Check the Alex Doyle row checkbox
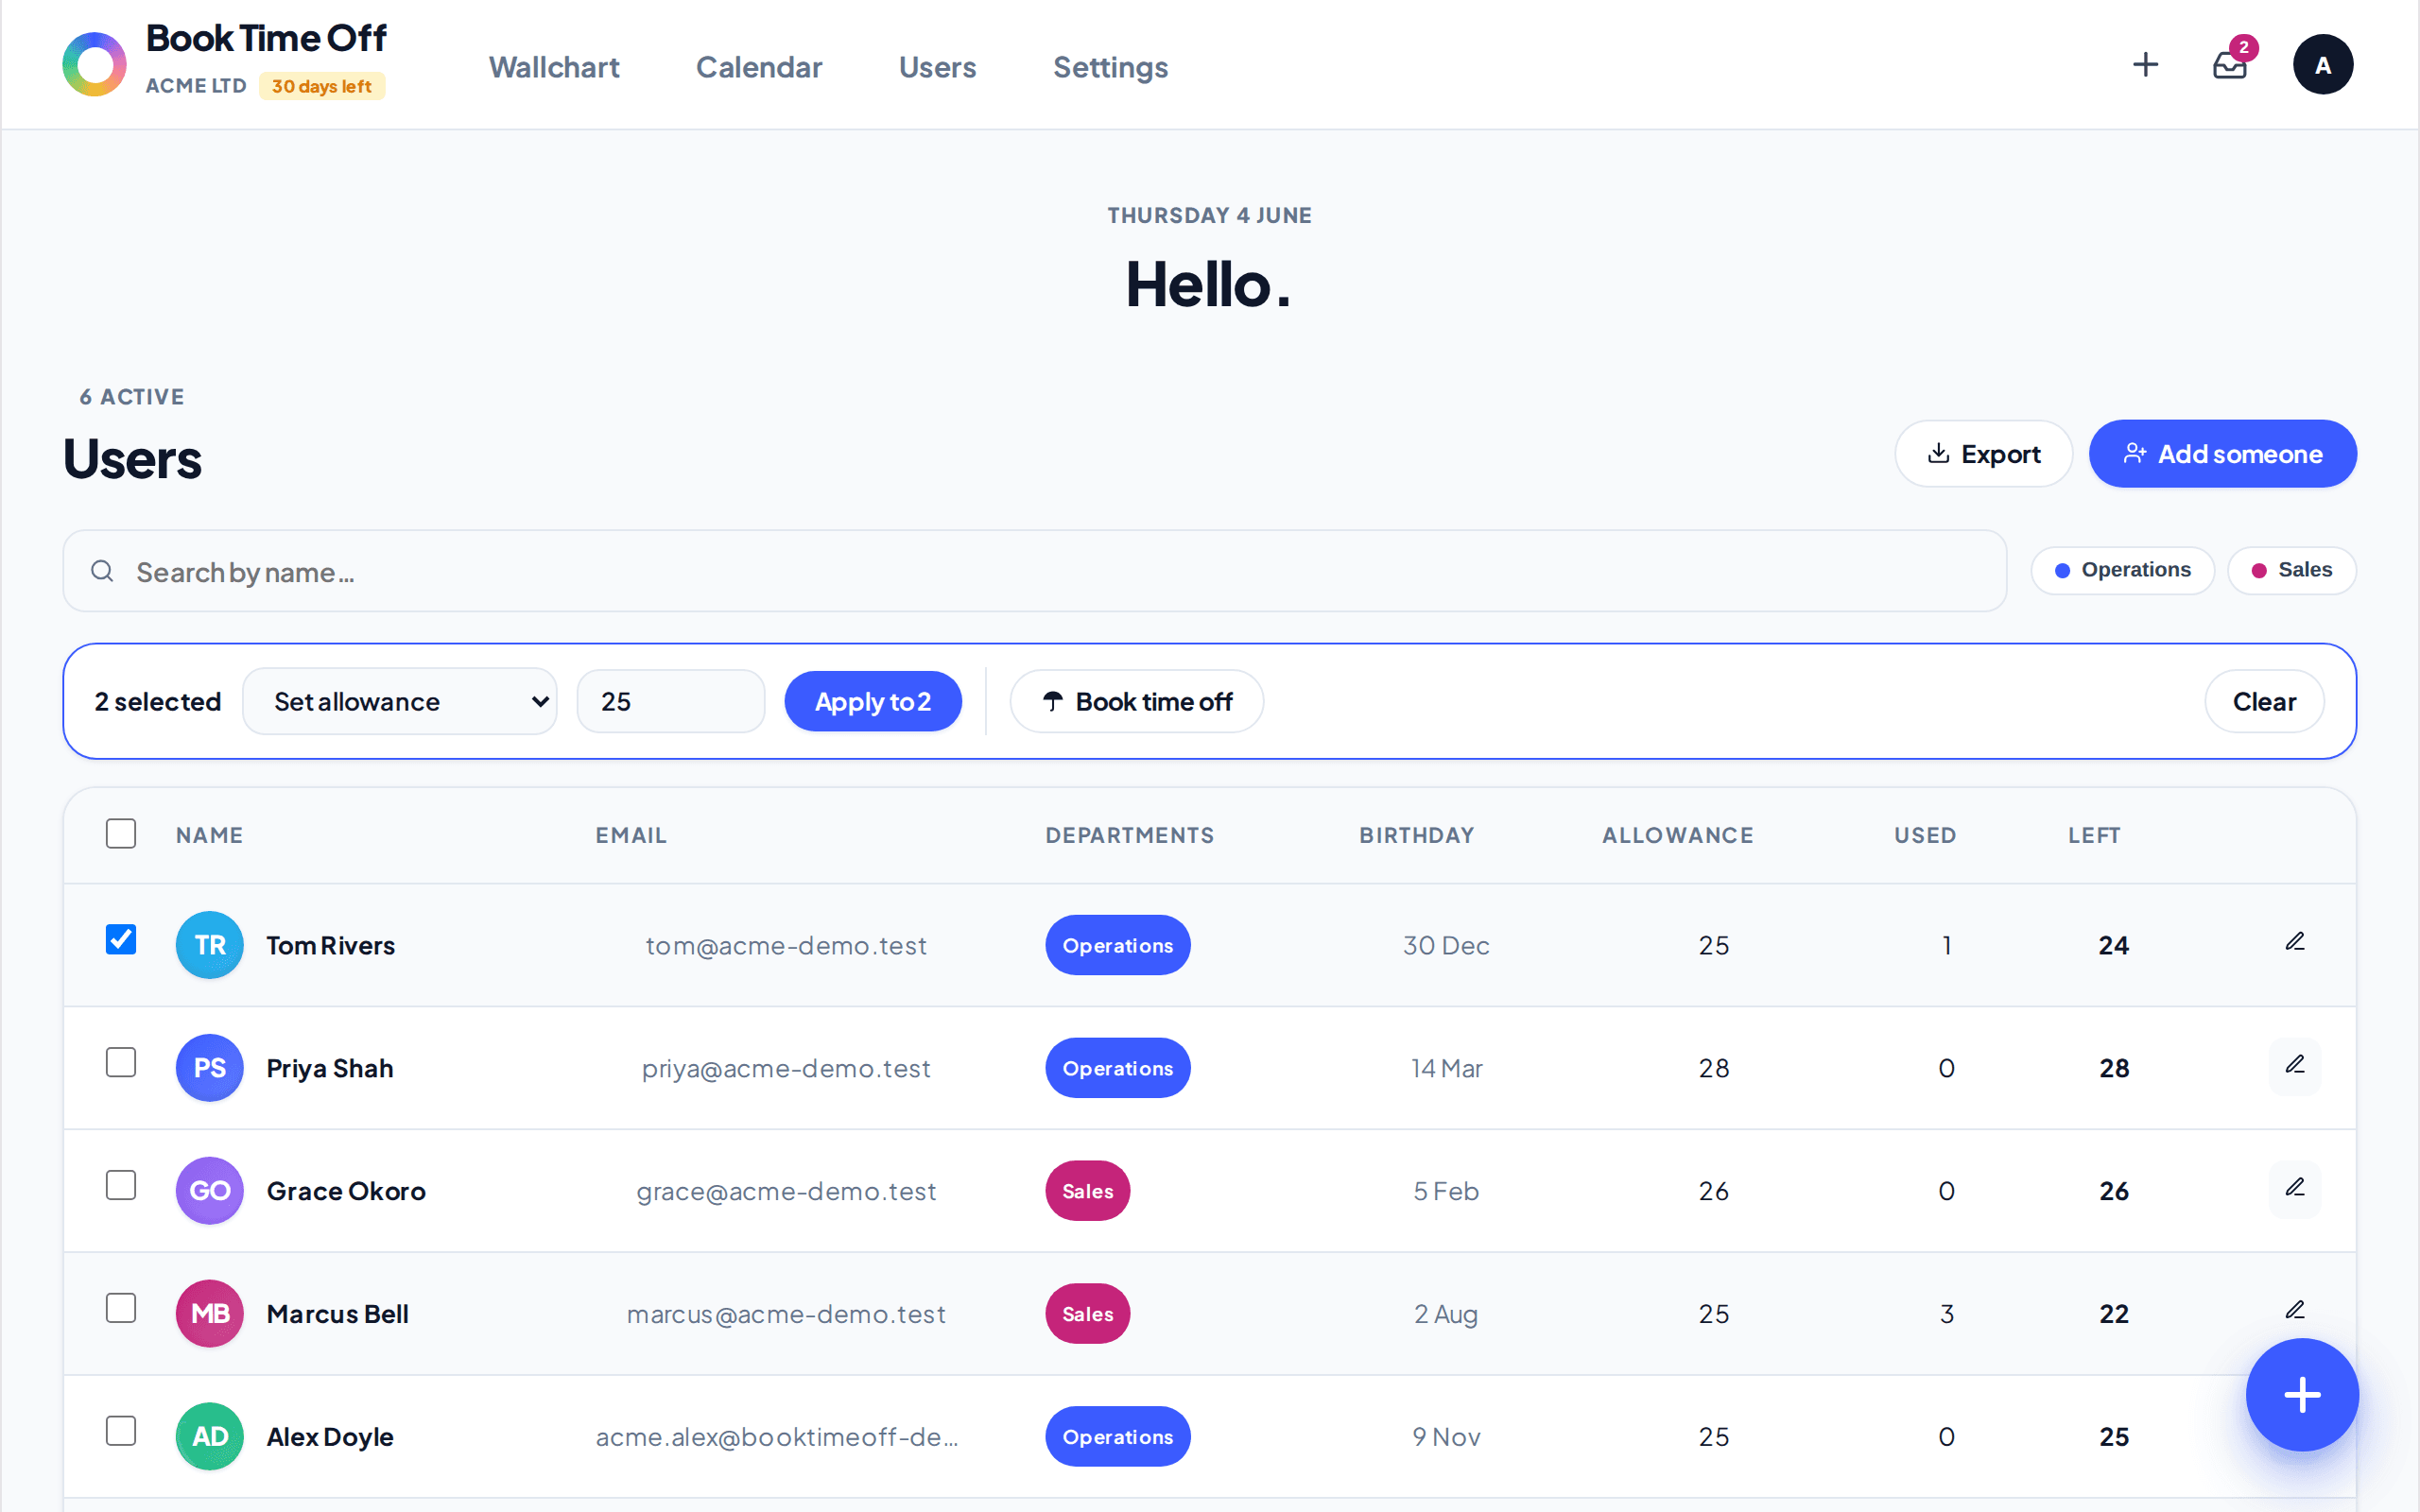This screenshot has width=2420, height=1512. (x=121, y=1432)
